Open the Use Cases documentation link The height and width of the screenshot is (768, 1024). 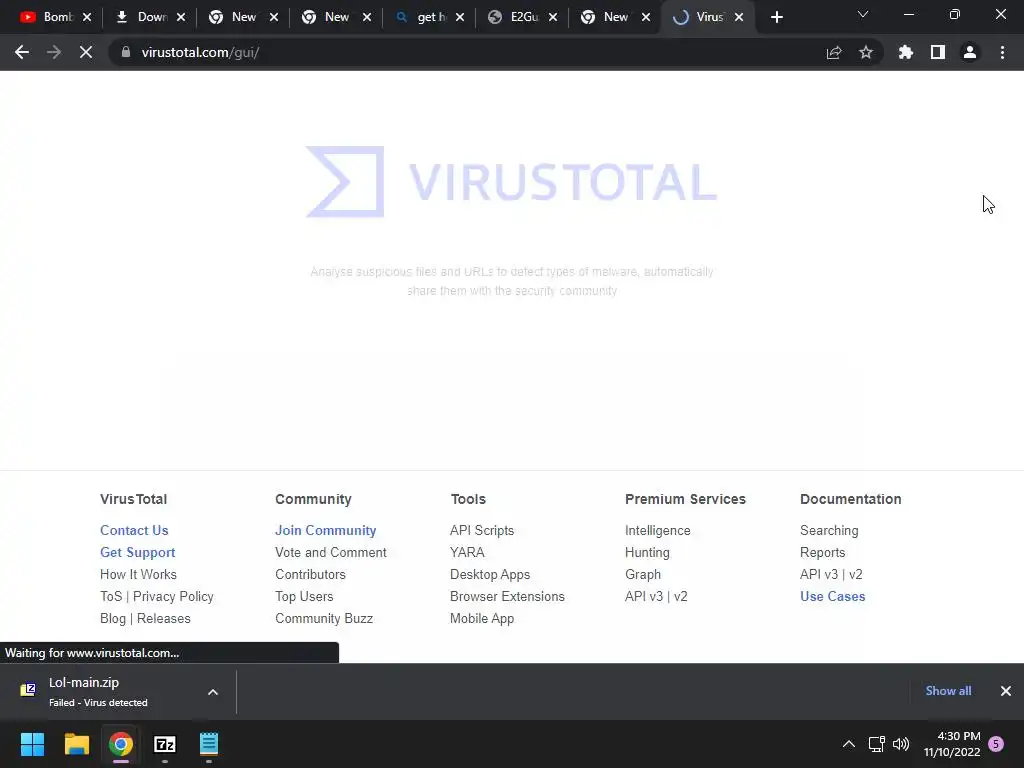832,596
